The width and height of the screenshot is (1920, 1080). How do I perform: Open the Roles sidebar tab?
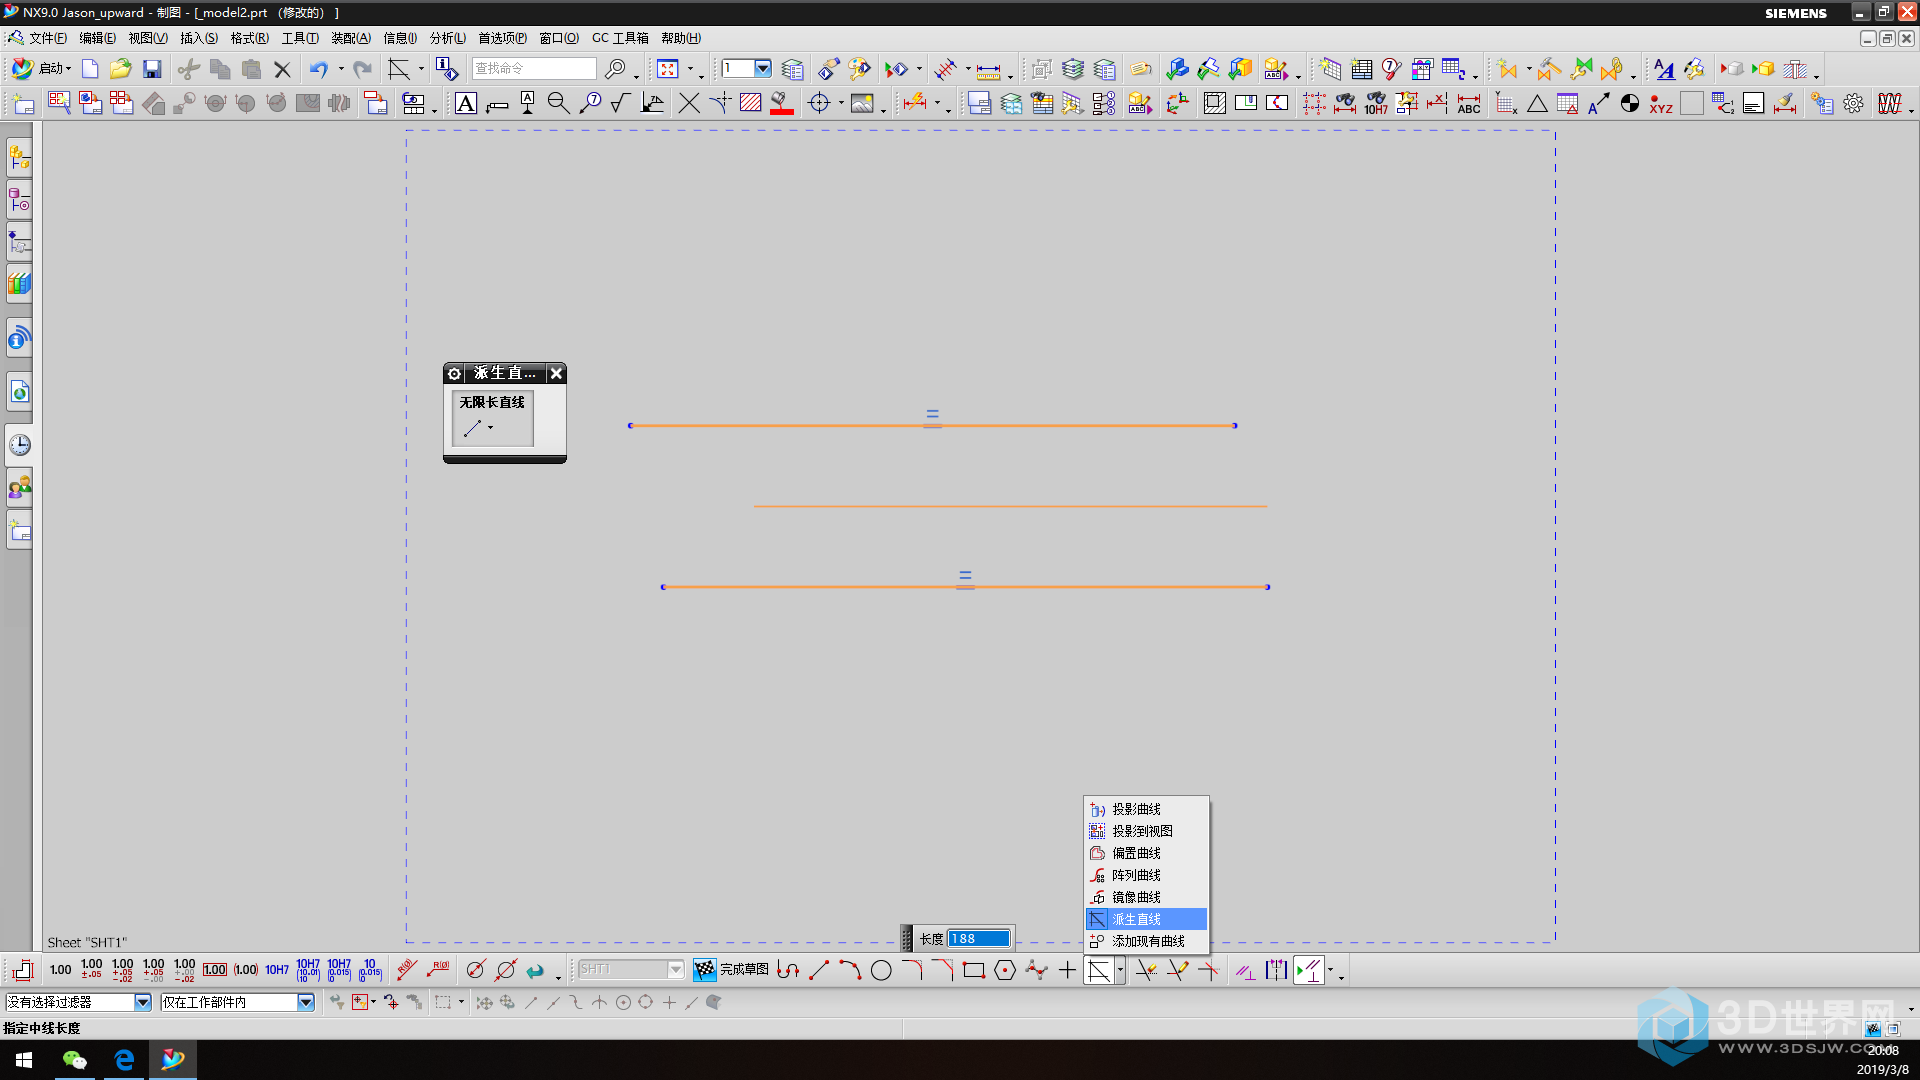[19, 488]
